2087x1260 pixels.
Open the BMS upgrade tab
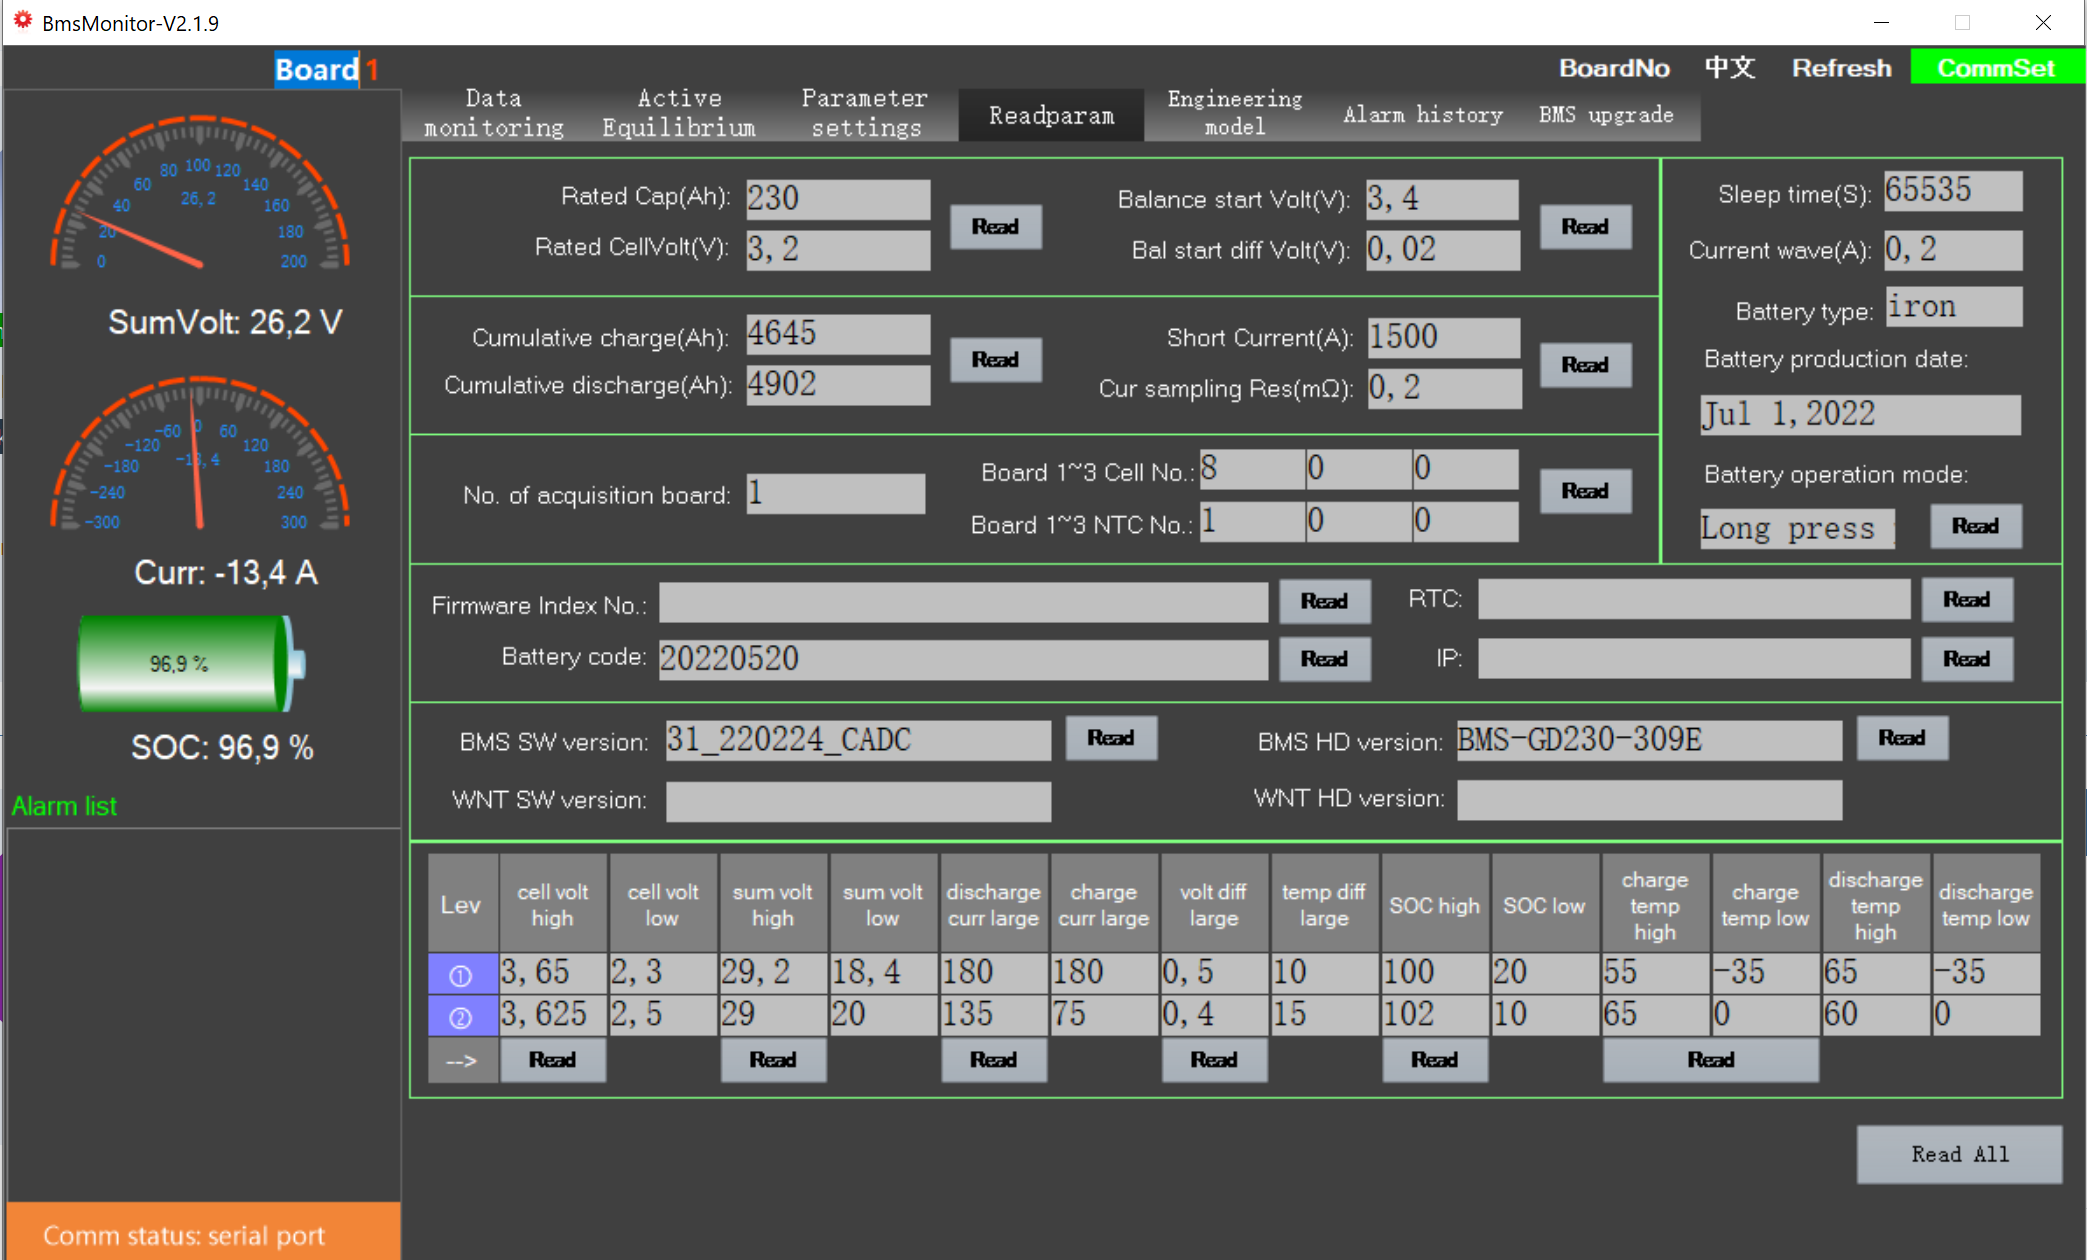pyautogui.click(x=1604, y=115)
